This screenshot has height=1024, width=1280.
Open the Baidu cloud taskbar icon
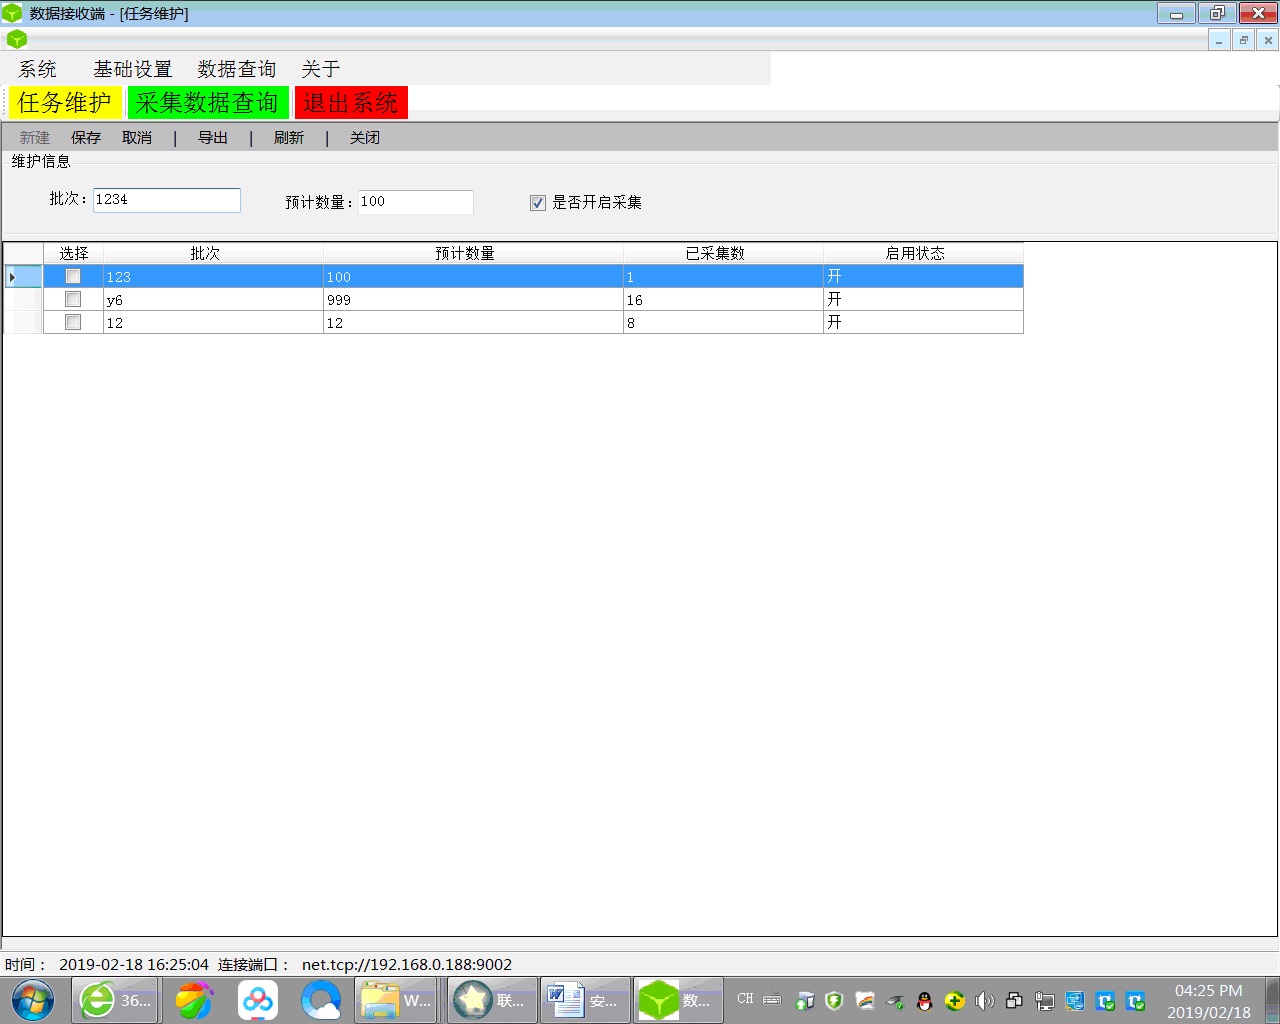[x=258, y=1000]
